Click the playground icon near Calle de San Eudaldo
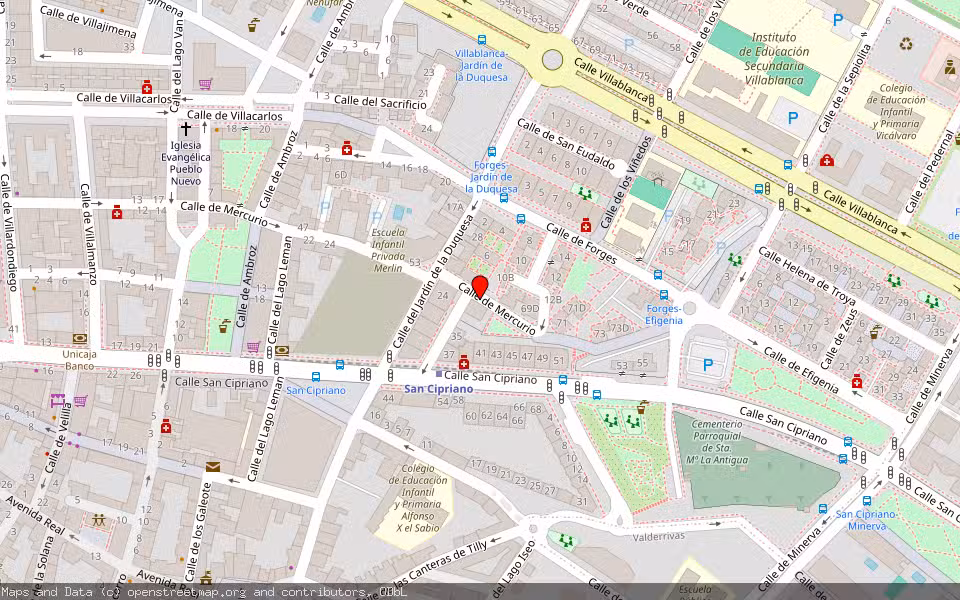The image size is (960, 600). [585, 194]
